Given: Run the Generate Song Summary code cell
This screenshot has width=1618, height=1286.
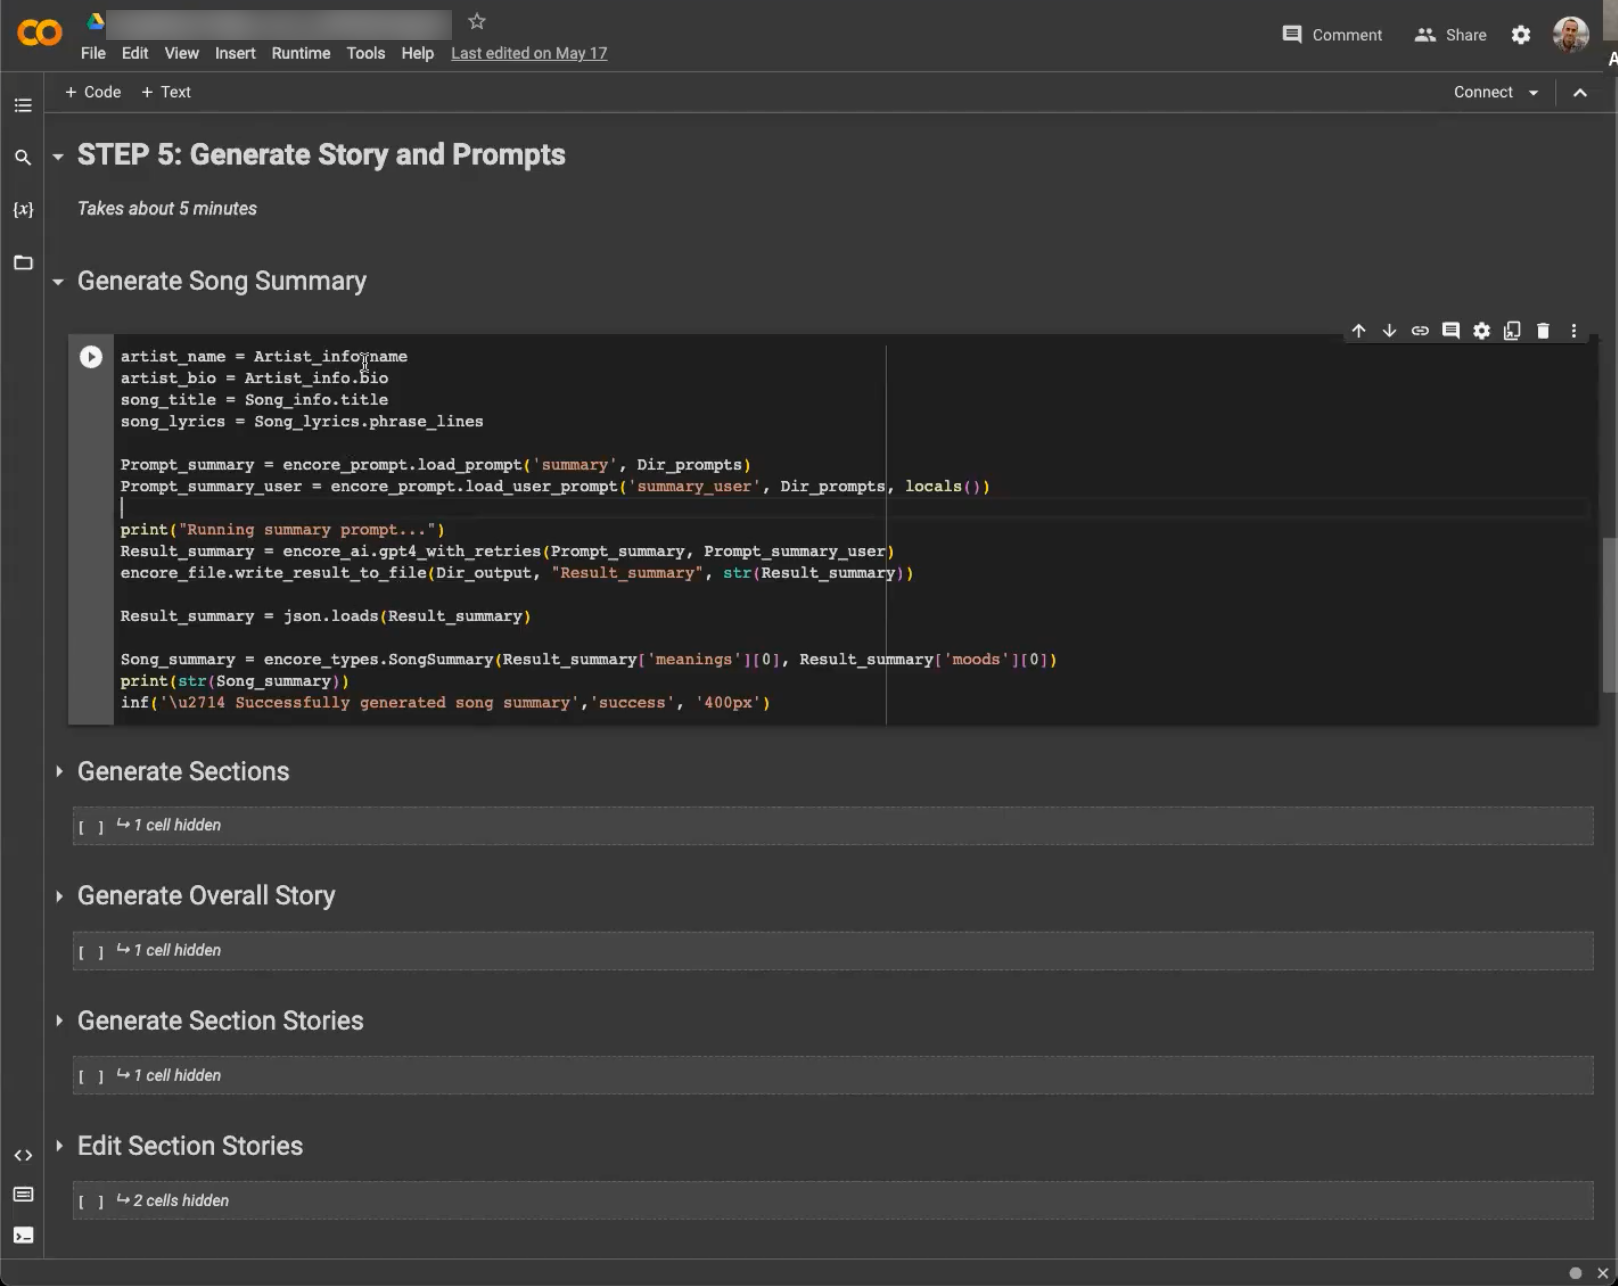Looking at the screenshot, I should (x=91, y=357).
